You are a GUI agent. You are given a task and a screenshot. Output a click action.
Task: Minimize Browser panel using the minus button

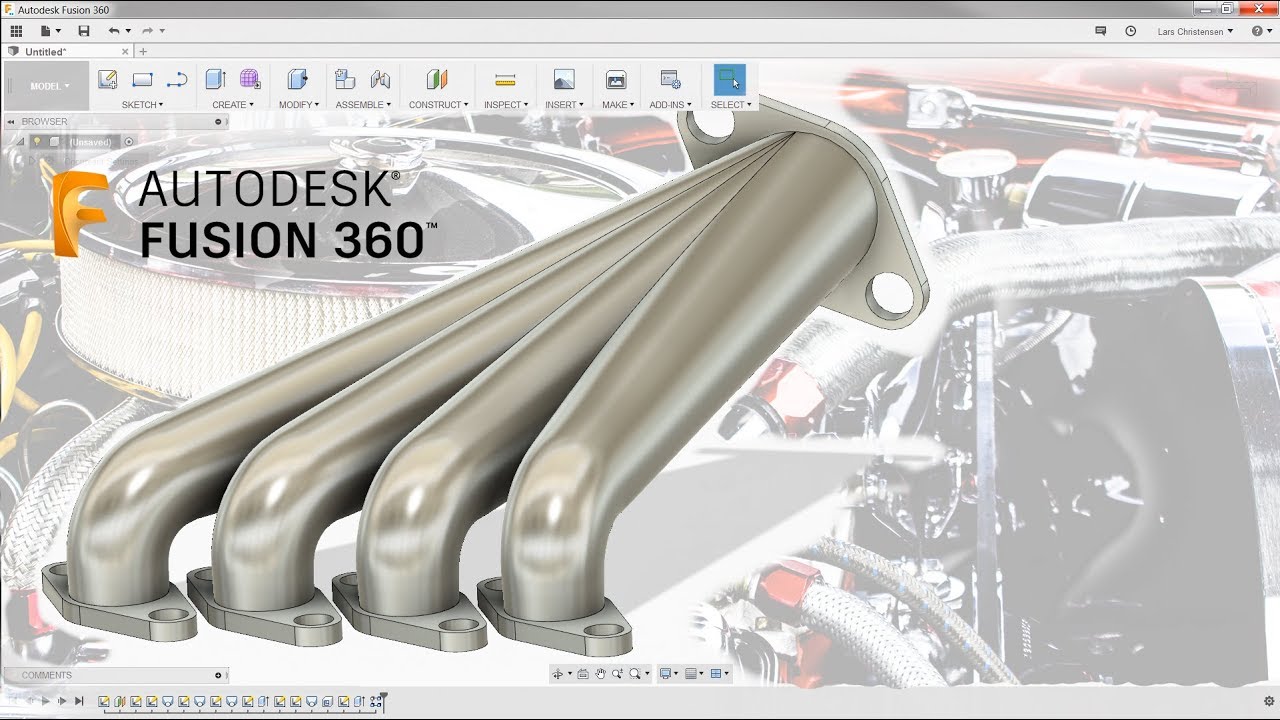[218, 121]
